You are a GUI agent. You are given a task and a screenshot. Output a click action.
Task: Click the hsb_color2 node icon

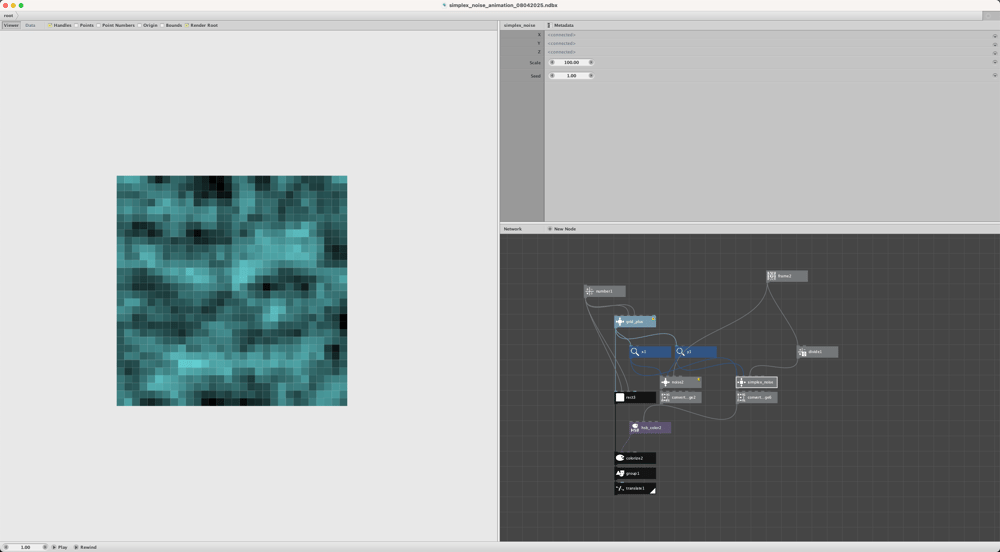pos(635,428)
